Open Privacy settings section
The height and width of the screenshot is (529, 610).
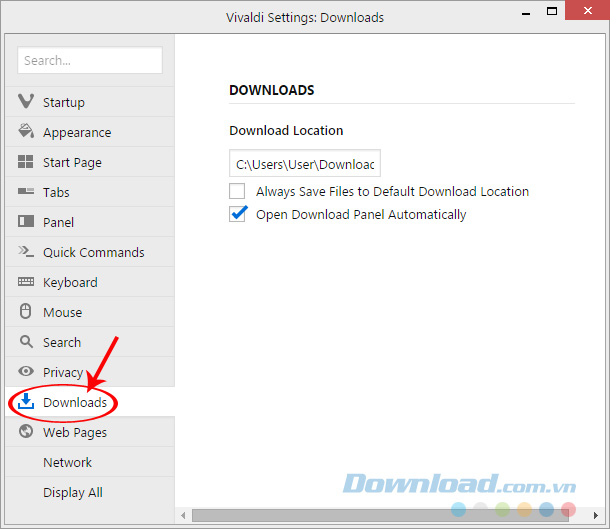[90, 372]
